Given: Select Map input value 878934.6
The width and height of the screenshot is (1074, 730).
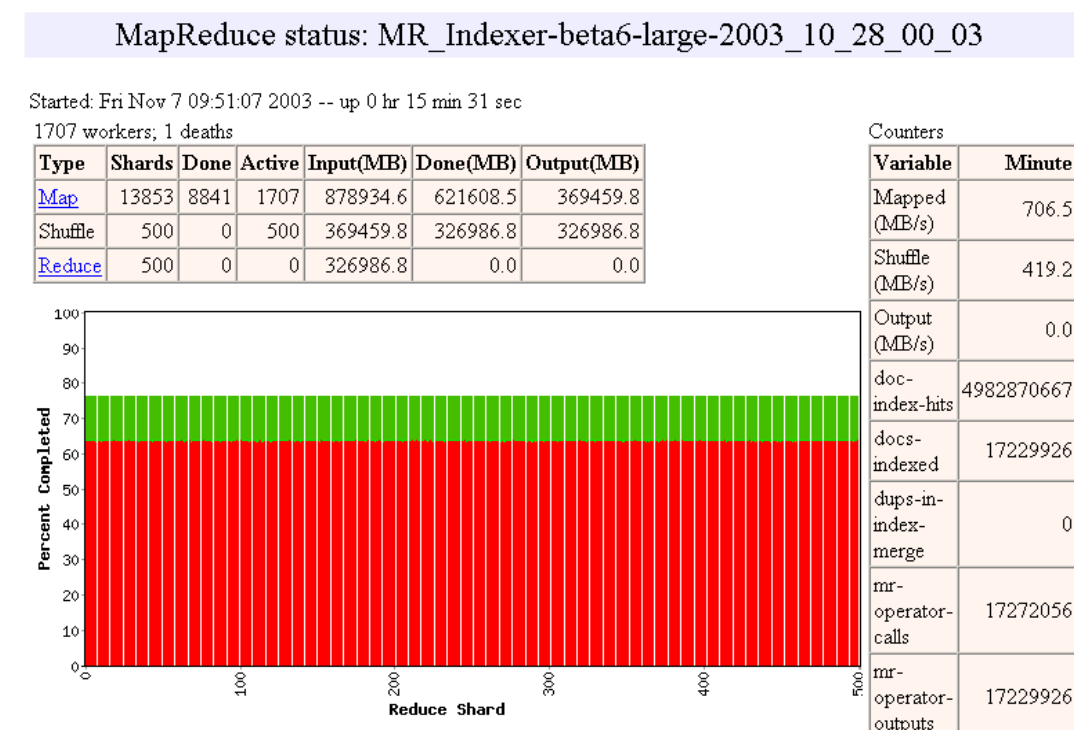Looking at the screenshot, I should (x=366, y=197).
